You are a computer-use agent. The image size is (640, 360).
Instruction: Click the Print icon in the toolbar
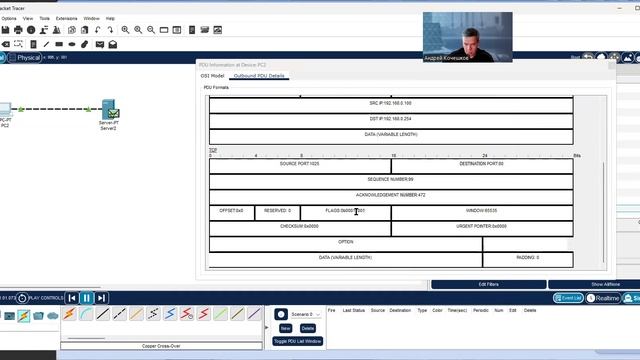tap(18, 30)
